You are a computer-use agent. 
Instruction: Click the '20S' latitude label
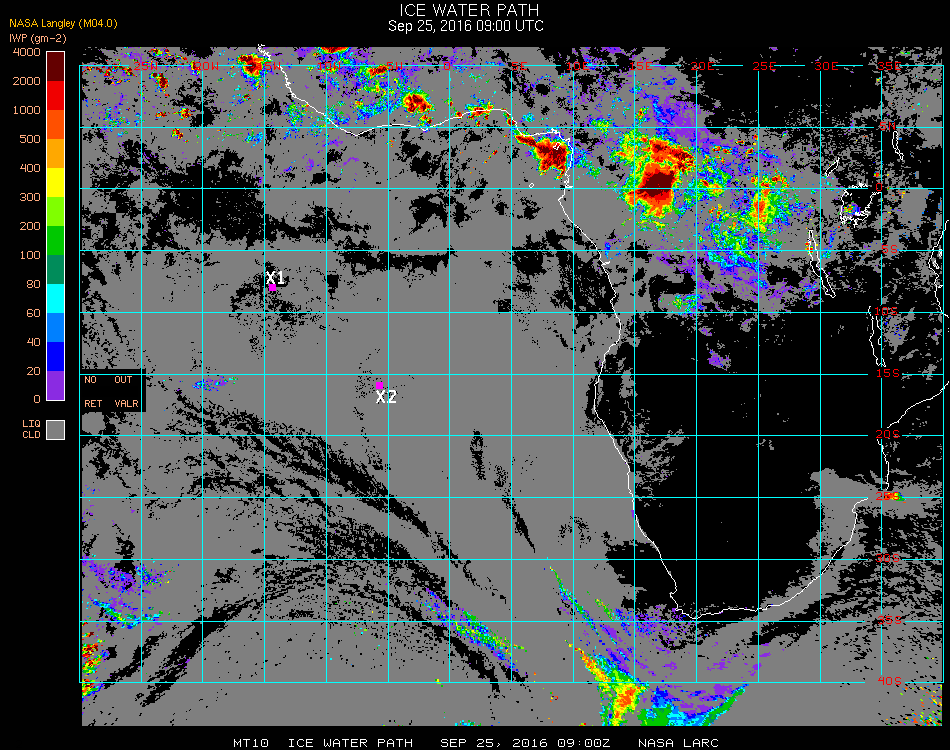pos(888,435)
